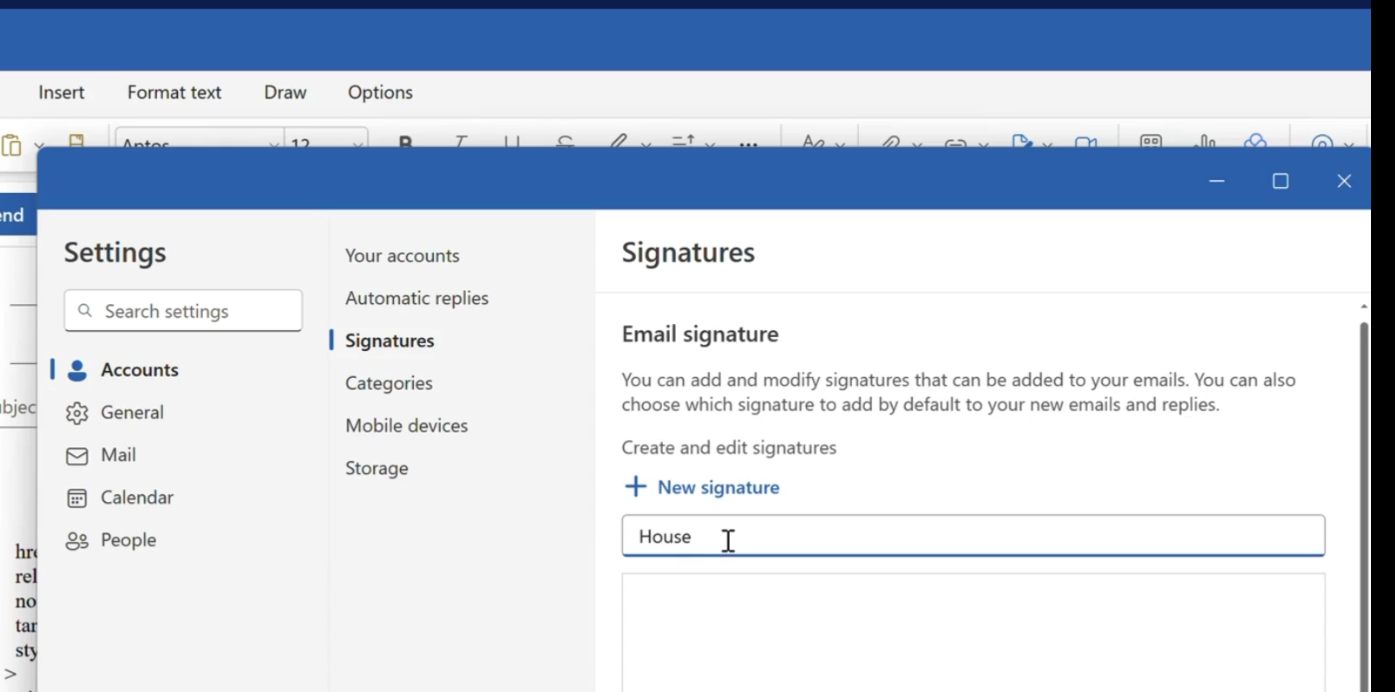Open Storage settings page
1395x692 pixels.
click(x=377, y=468)
